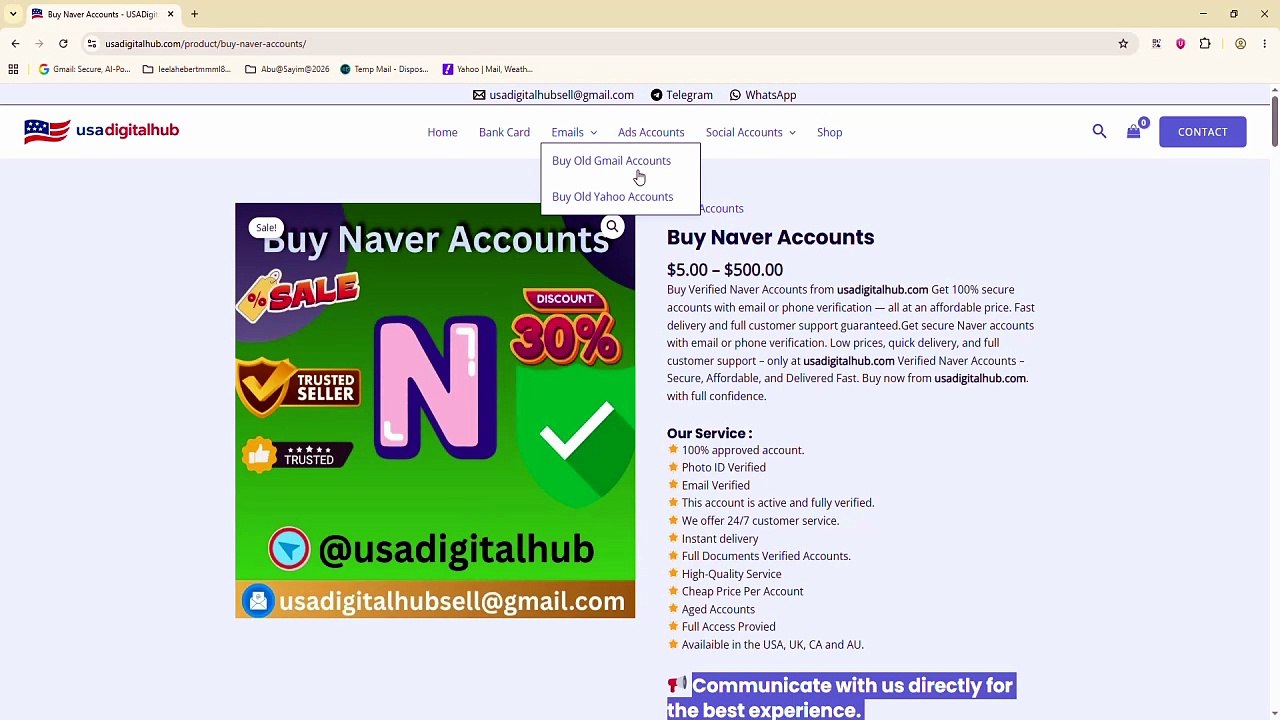Open the Bank Card page

504,132
